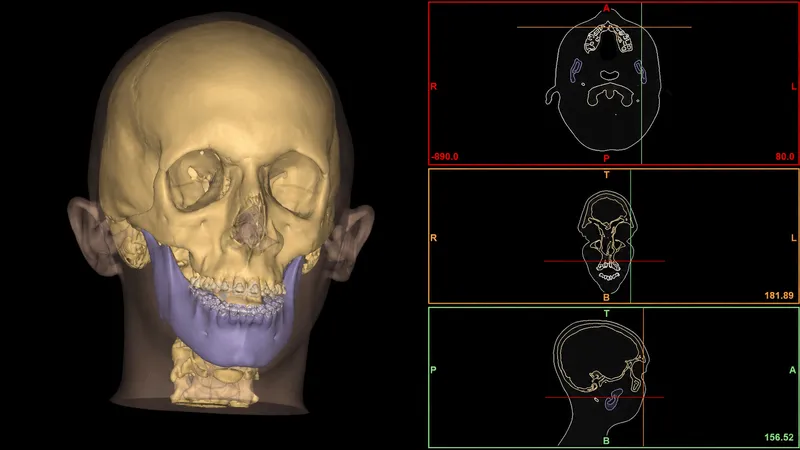The height and width of the screenshot is (450, 800).
Task: Click the slice position value 181.89
Action: tap(779, 295)
